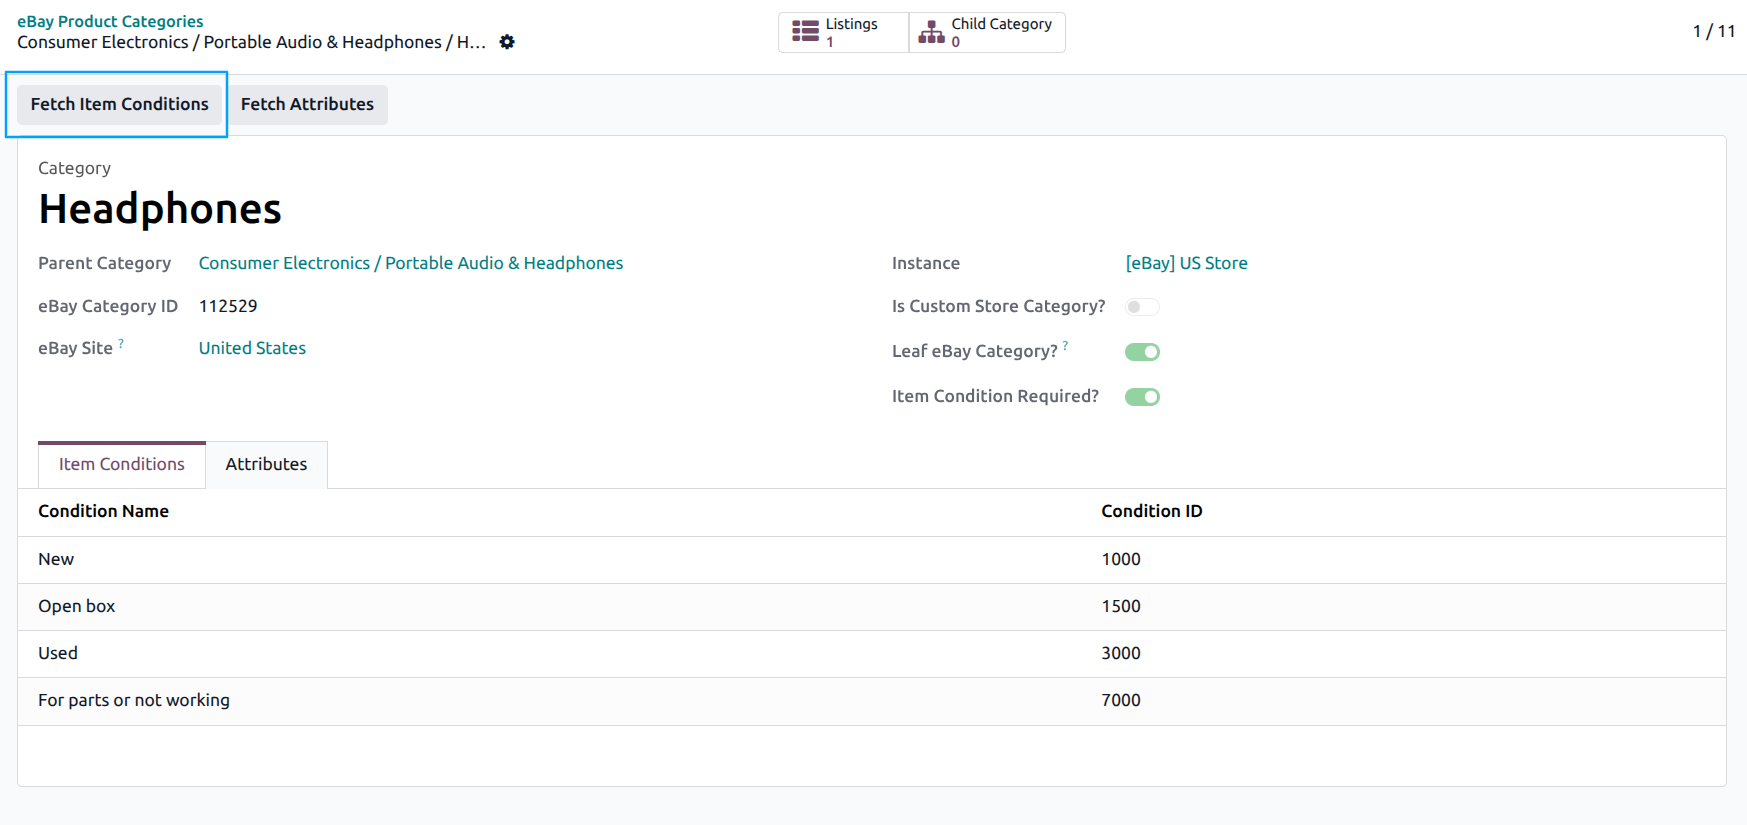Open the gear actions menu icon
1747x825 pixels.
pyautogui.click(x=507, y=42)
